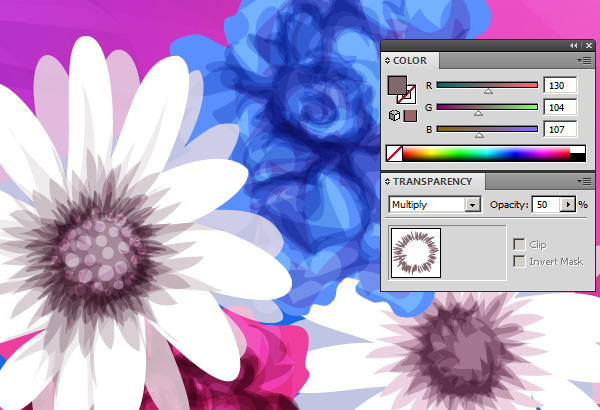
Task: Click the None swatch beside the spectrum bar
Action: coord(394,153)
